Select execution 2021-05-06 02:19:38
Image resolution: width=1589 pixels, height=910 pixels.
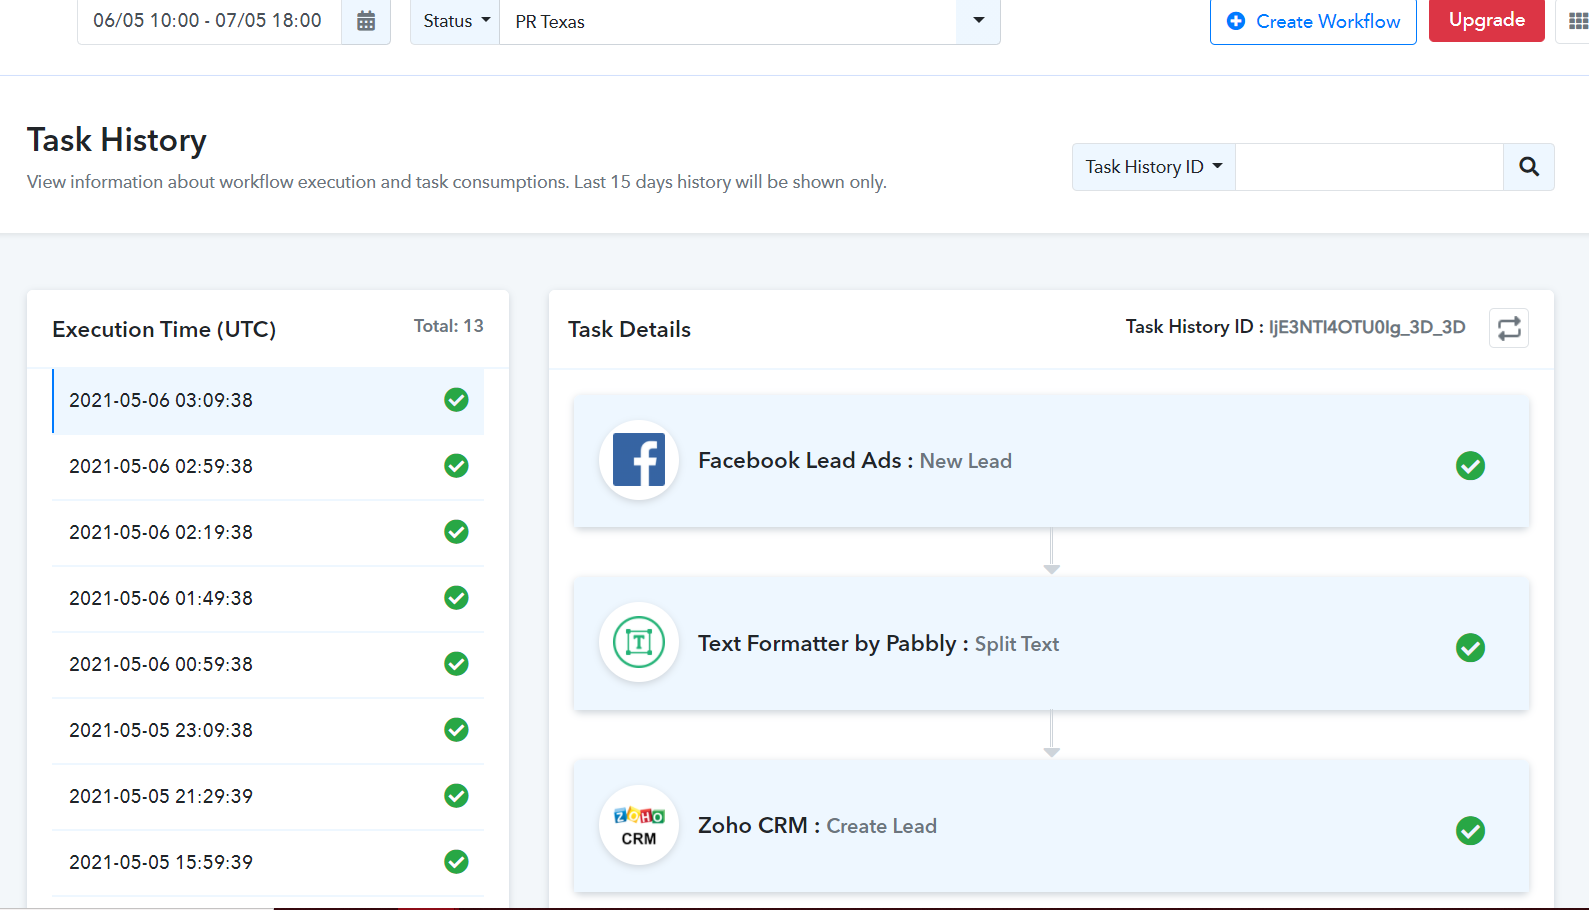pyautogui.click(x=268, y=532)
